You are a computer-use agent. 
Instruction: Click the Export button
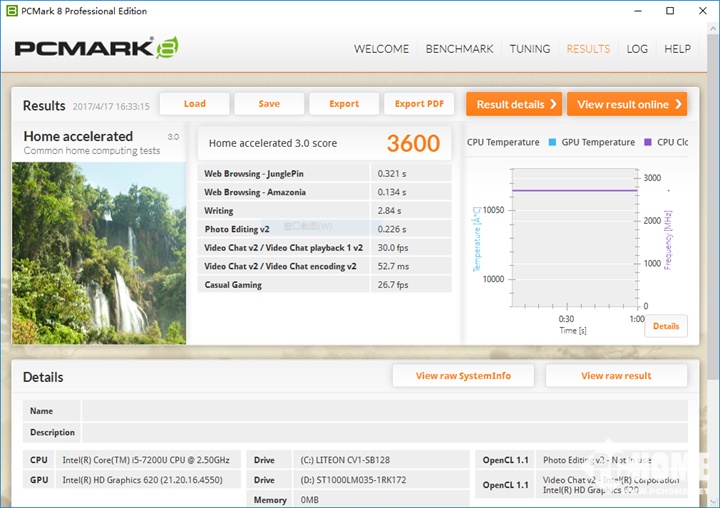(x=344, y=104)
